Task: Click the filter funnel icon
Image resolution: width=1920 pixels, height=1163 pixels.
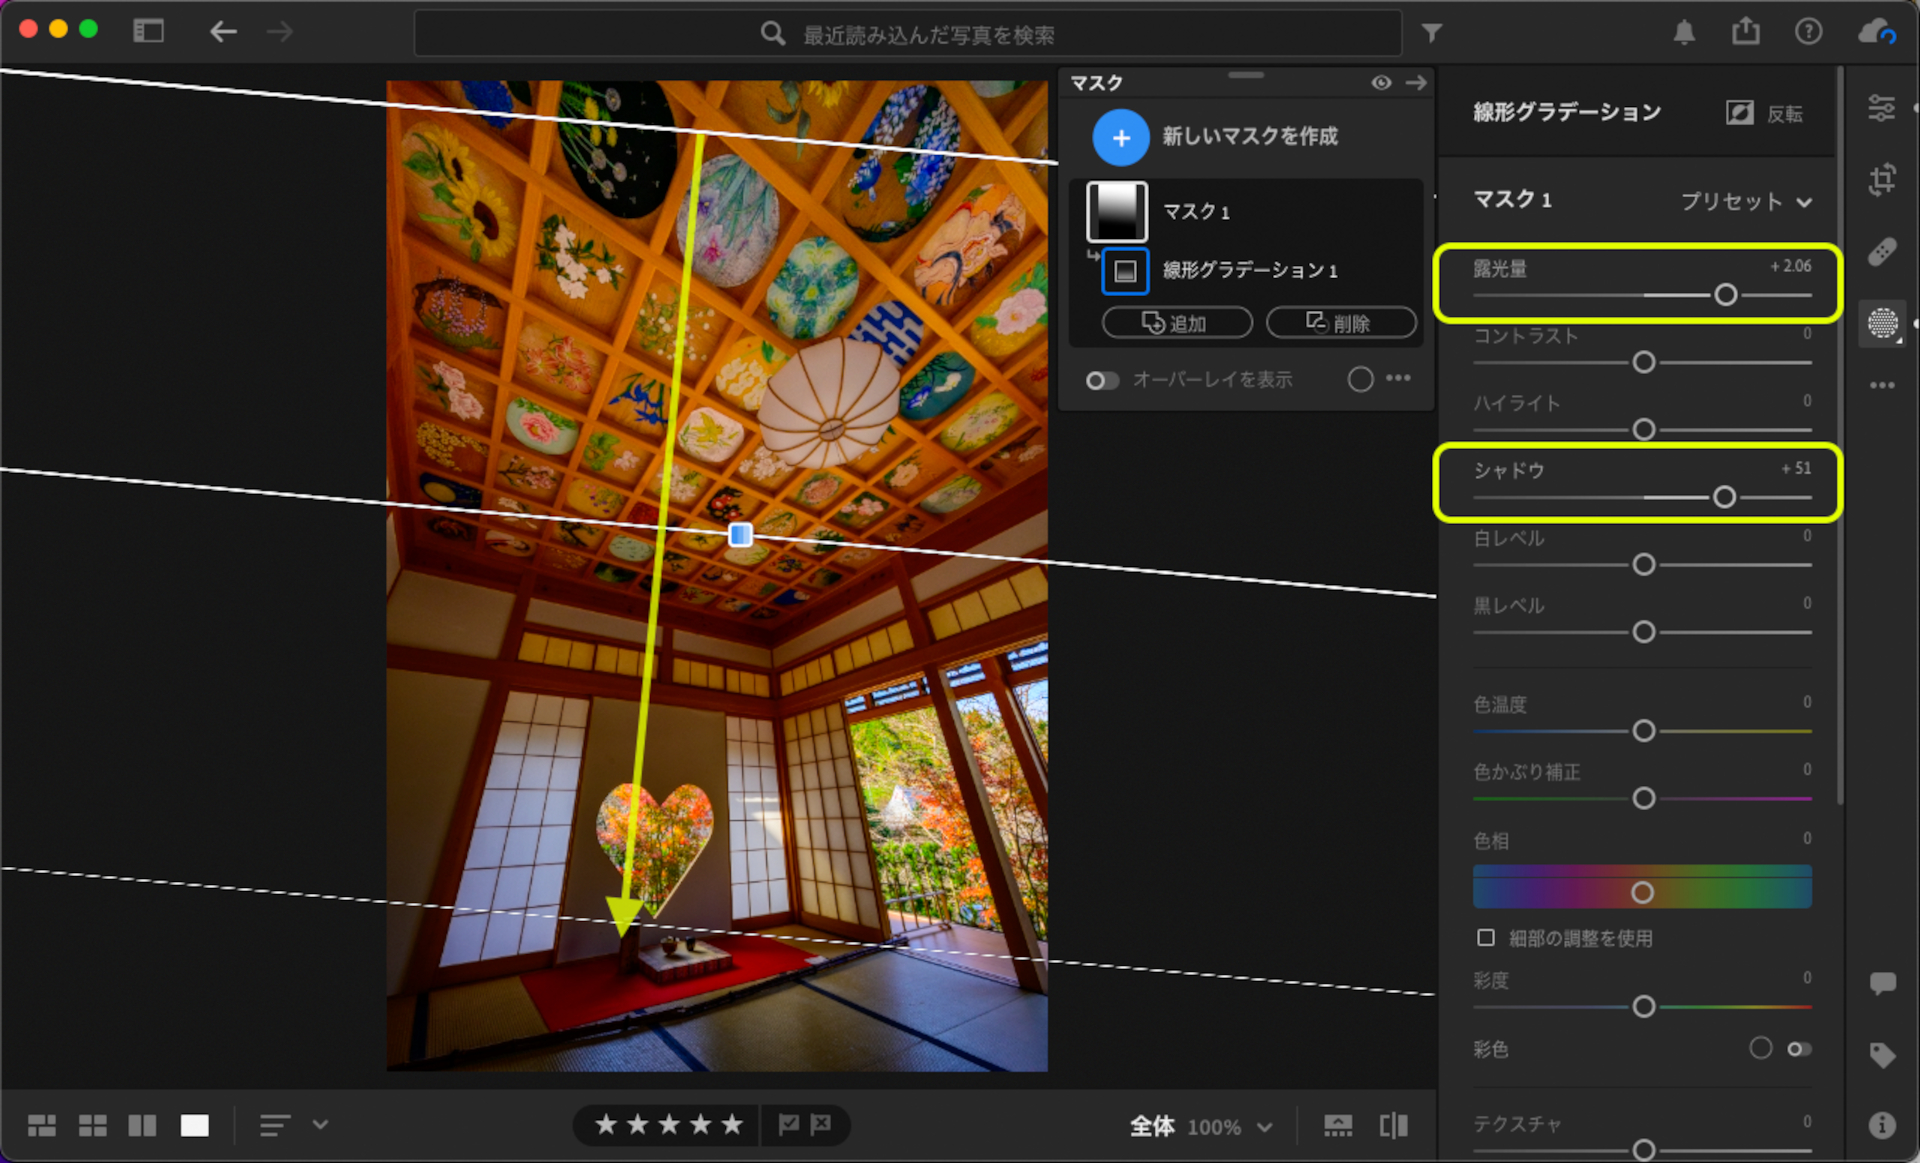Action: tap(1431, 34)
